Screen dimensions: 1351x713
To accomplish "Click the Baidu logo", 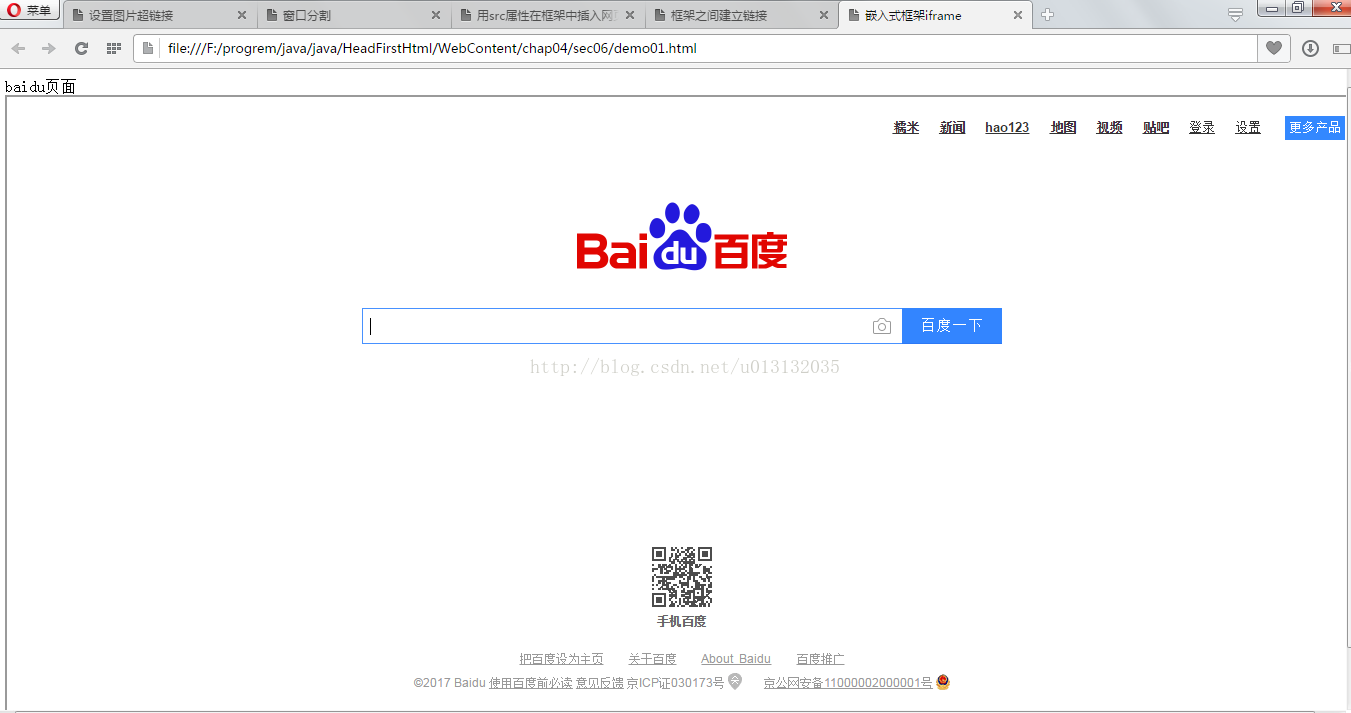I will 682,237.
